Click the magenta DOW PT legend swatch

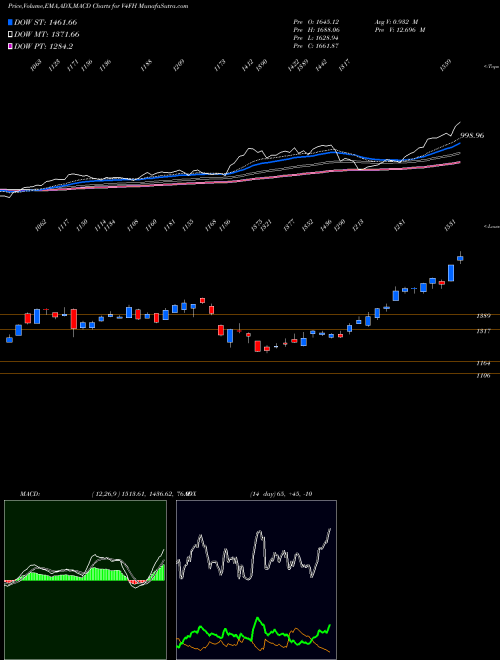[x=10, y=46]
